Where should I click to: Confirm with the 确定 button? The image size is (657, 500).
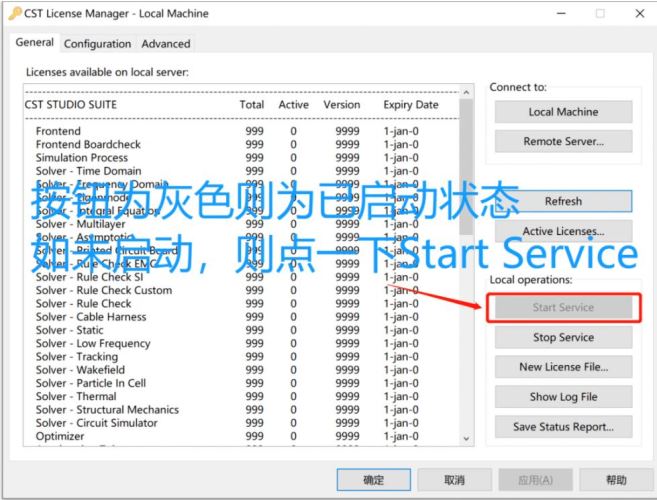[x=373, y=480]
